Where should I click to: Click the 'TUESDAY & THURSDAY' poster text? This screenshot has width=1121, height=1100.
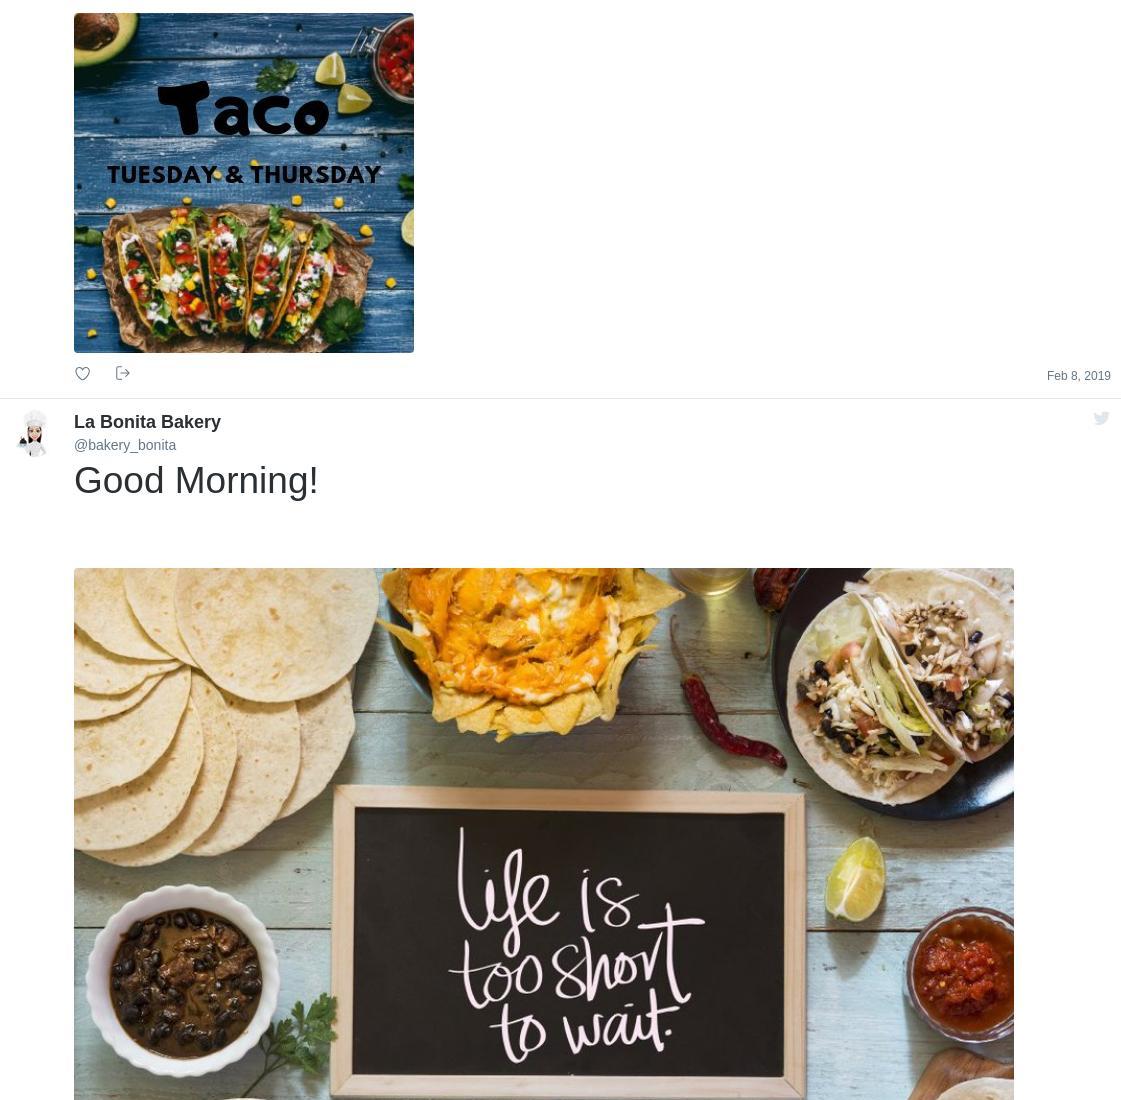tap(244, 174)
